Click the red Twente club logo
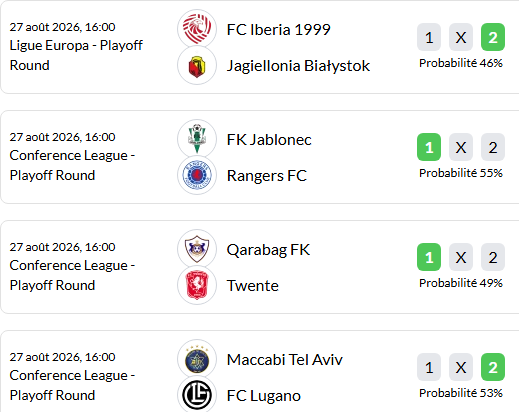This screenshot has width=519, height=412. tap(197, 286)
